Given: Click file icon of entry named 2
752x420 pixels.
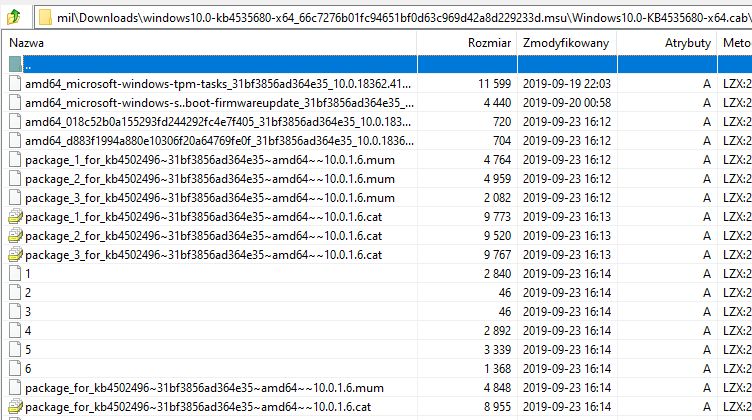Looking at the screenshot, I should click(x=15, y=292).
